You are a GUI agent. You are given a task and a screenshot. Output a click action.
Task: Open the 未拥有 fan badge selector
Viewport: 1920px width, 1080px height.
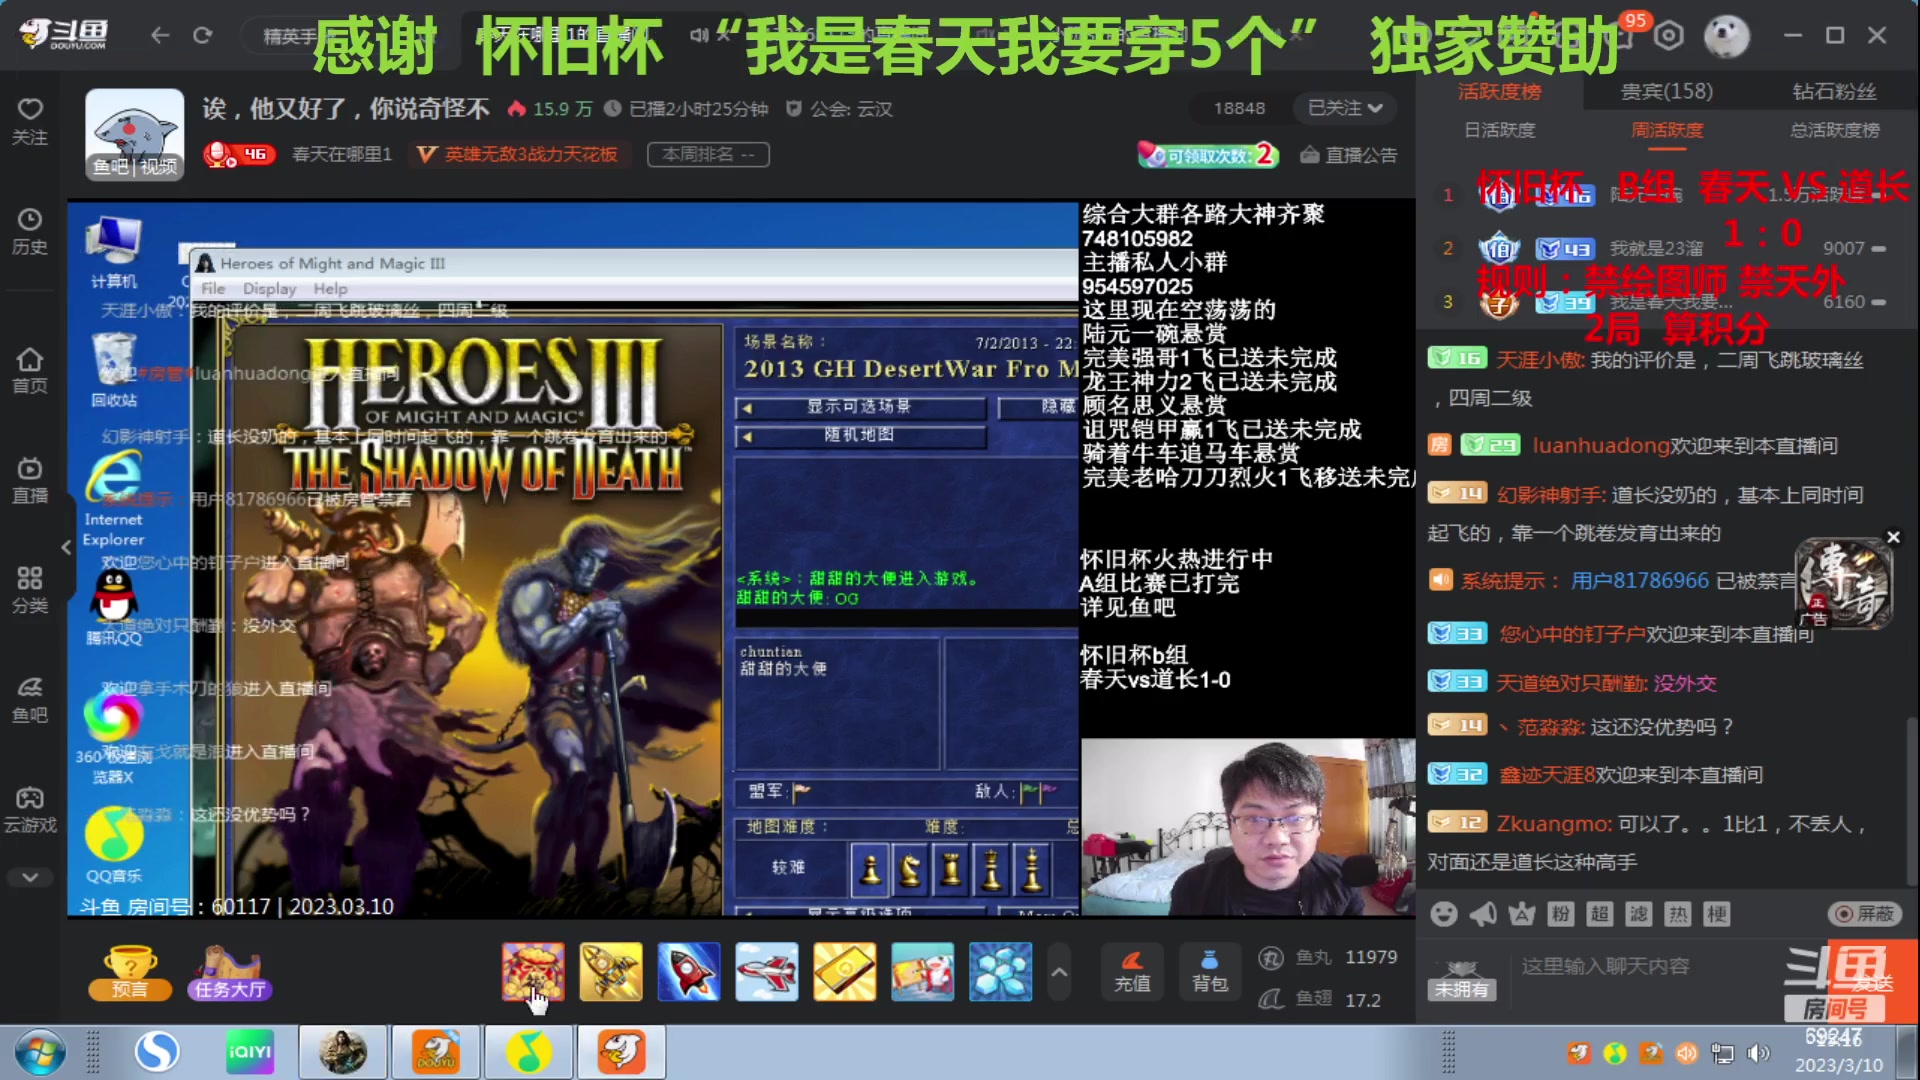tap(1462, 981)
